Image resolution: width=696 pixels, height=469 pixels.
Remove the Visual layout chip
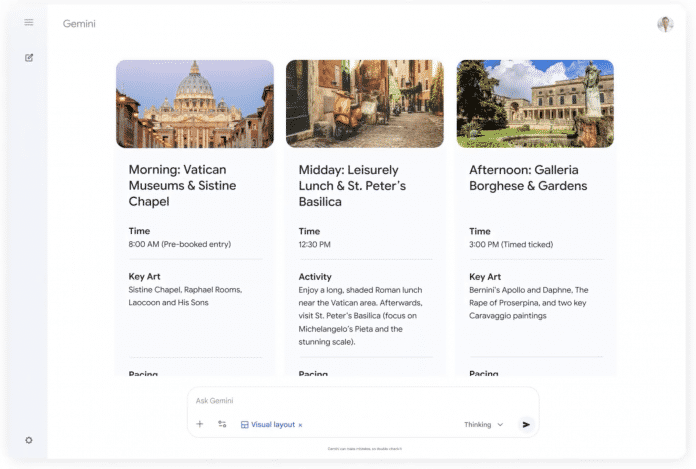click(x=301, y=425)
